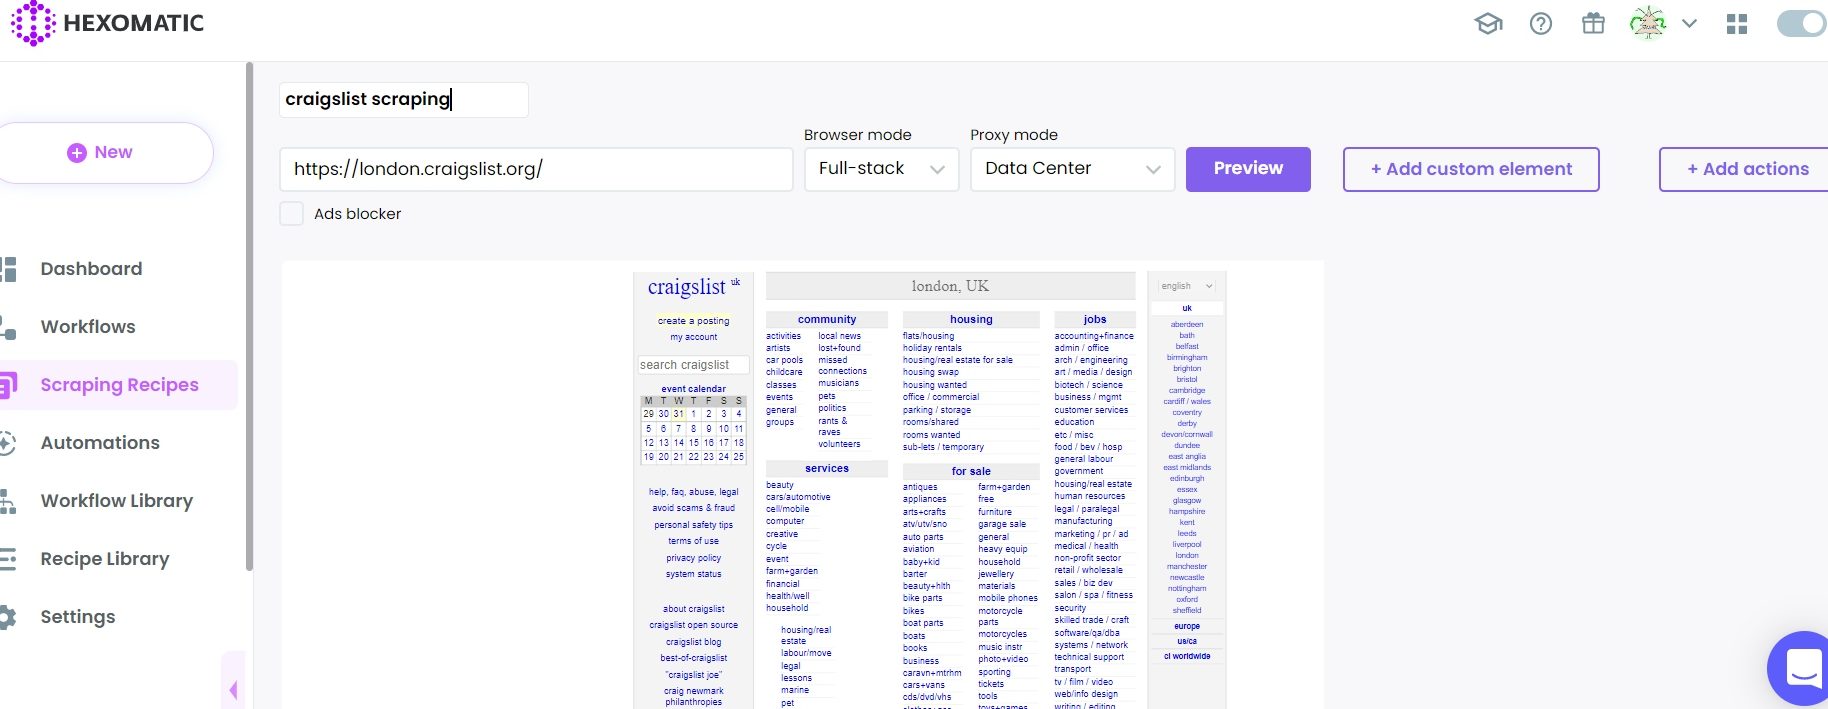Click help, faq, abuse, legal link
1828x709 pixels.
[693, 492]
